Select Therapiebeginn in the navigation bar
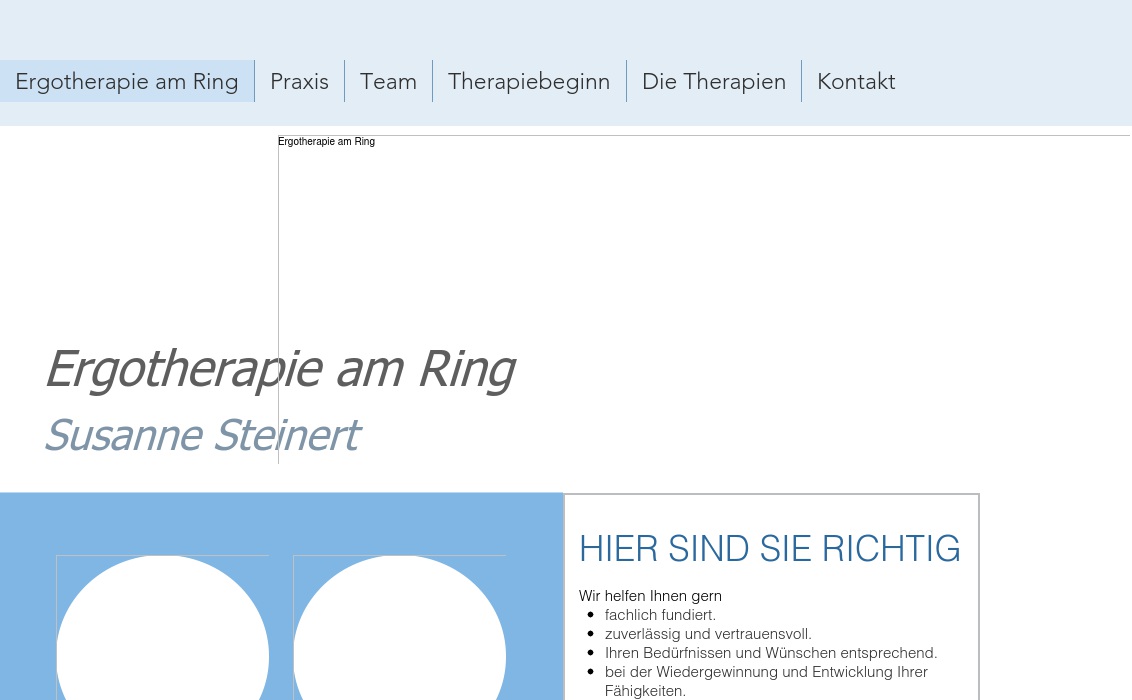The height and width of the screenshot is (700, 1132). (529, 81)
